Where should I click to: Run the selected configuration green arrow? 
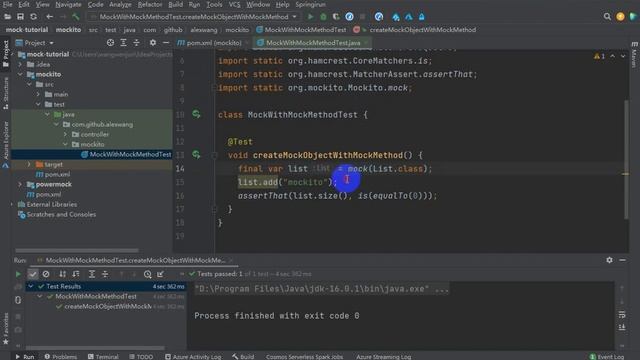[x=310, y=17]
